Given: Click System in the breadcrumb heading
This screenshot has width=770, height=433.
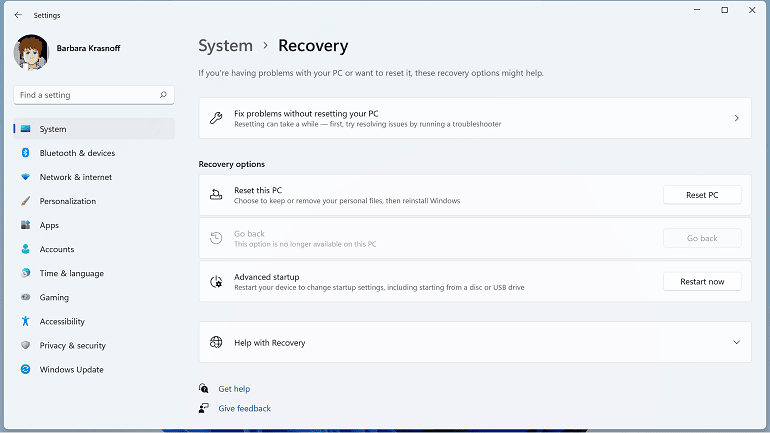Looking at the screenshot, I should [x=225, y=46].
